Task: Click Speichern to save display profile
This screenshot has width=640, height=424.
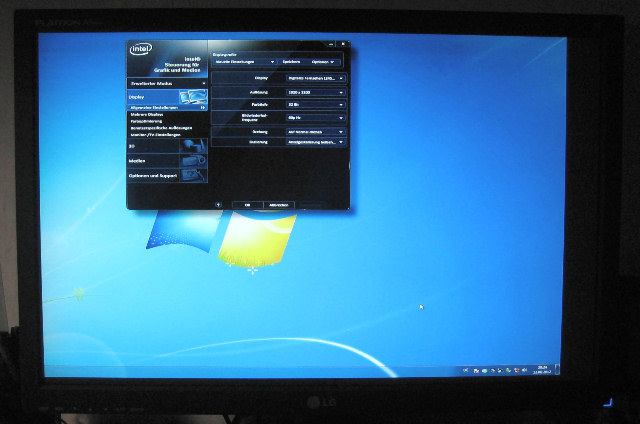Action: click(291, 62)
